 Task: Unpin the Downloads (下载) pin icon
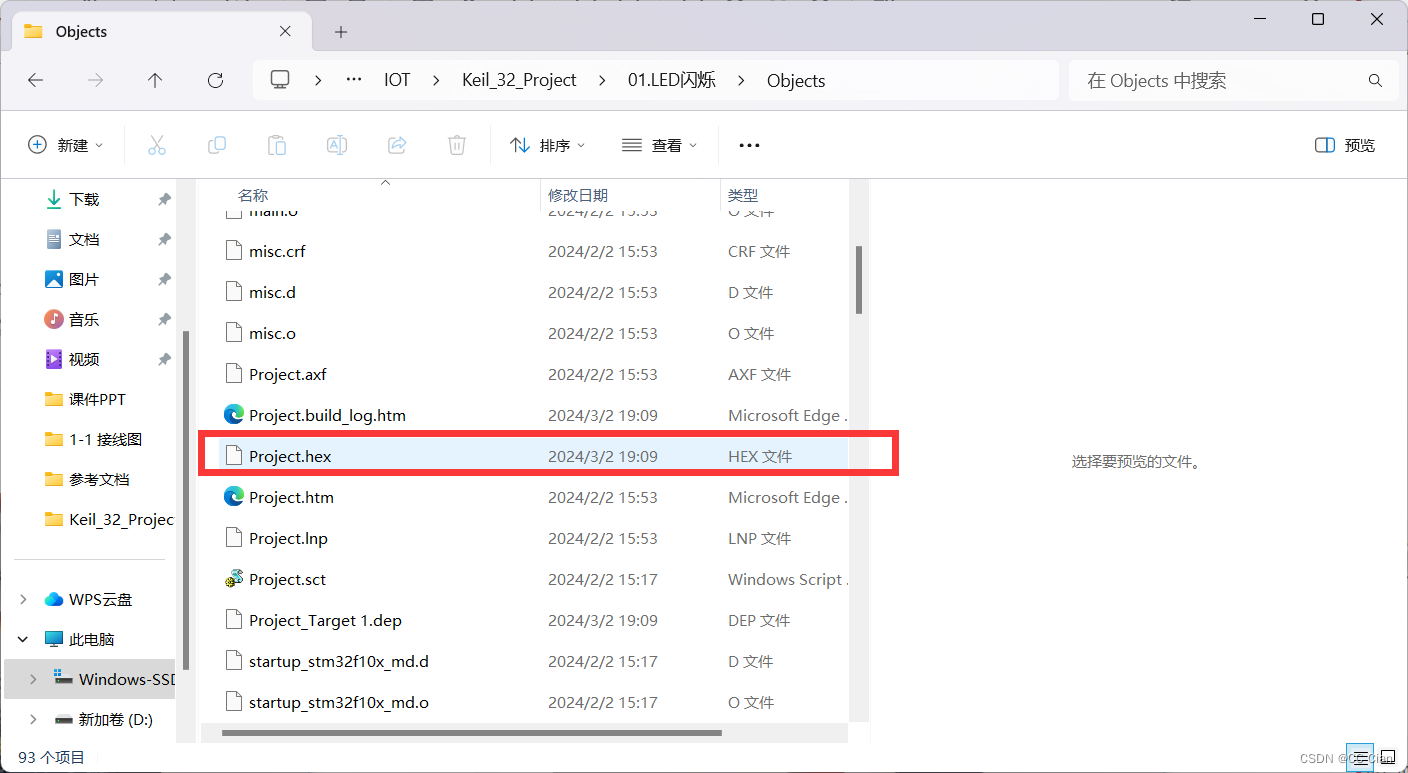[164, 200]
